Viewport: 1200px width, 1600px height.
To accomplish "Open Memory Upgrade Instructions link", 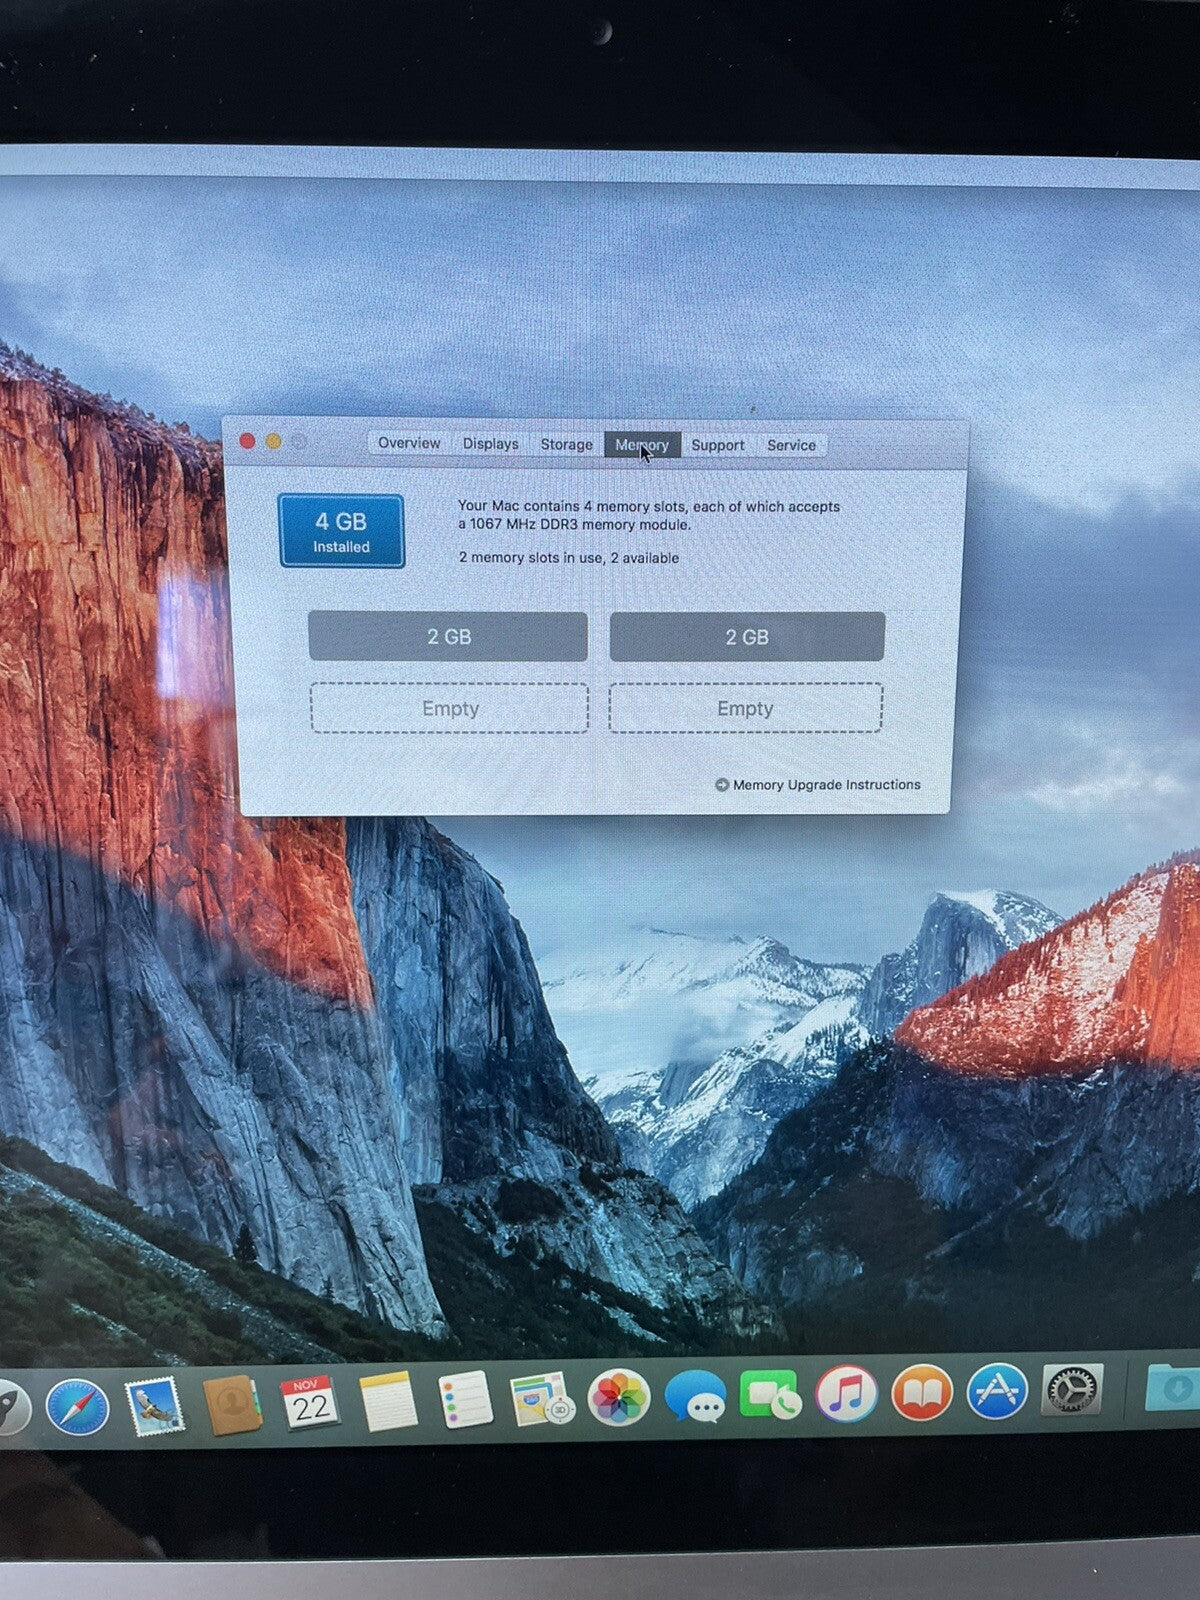I will (826, 785).
